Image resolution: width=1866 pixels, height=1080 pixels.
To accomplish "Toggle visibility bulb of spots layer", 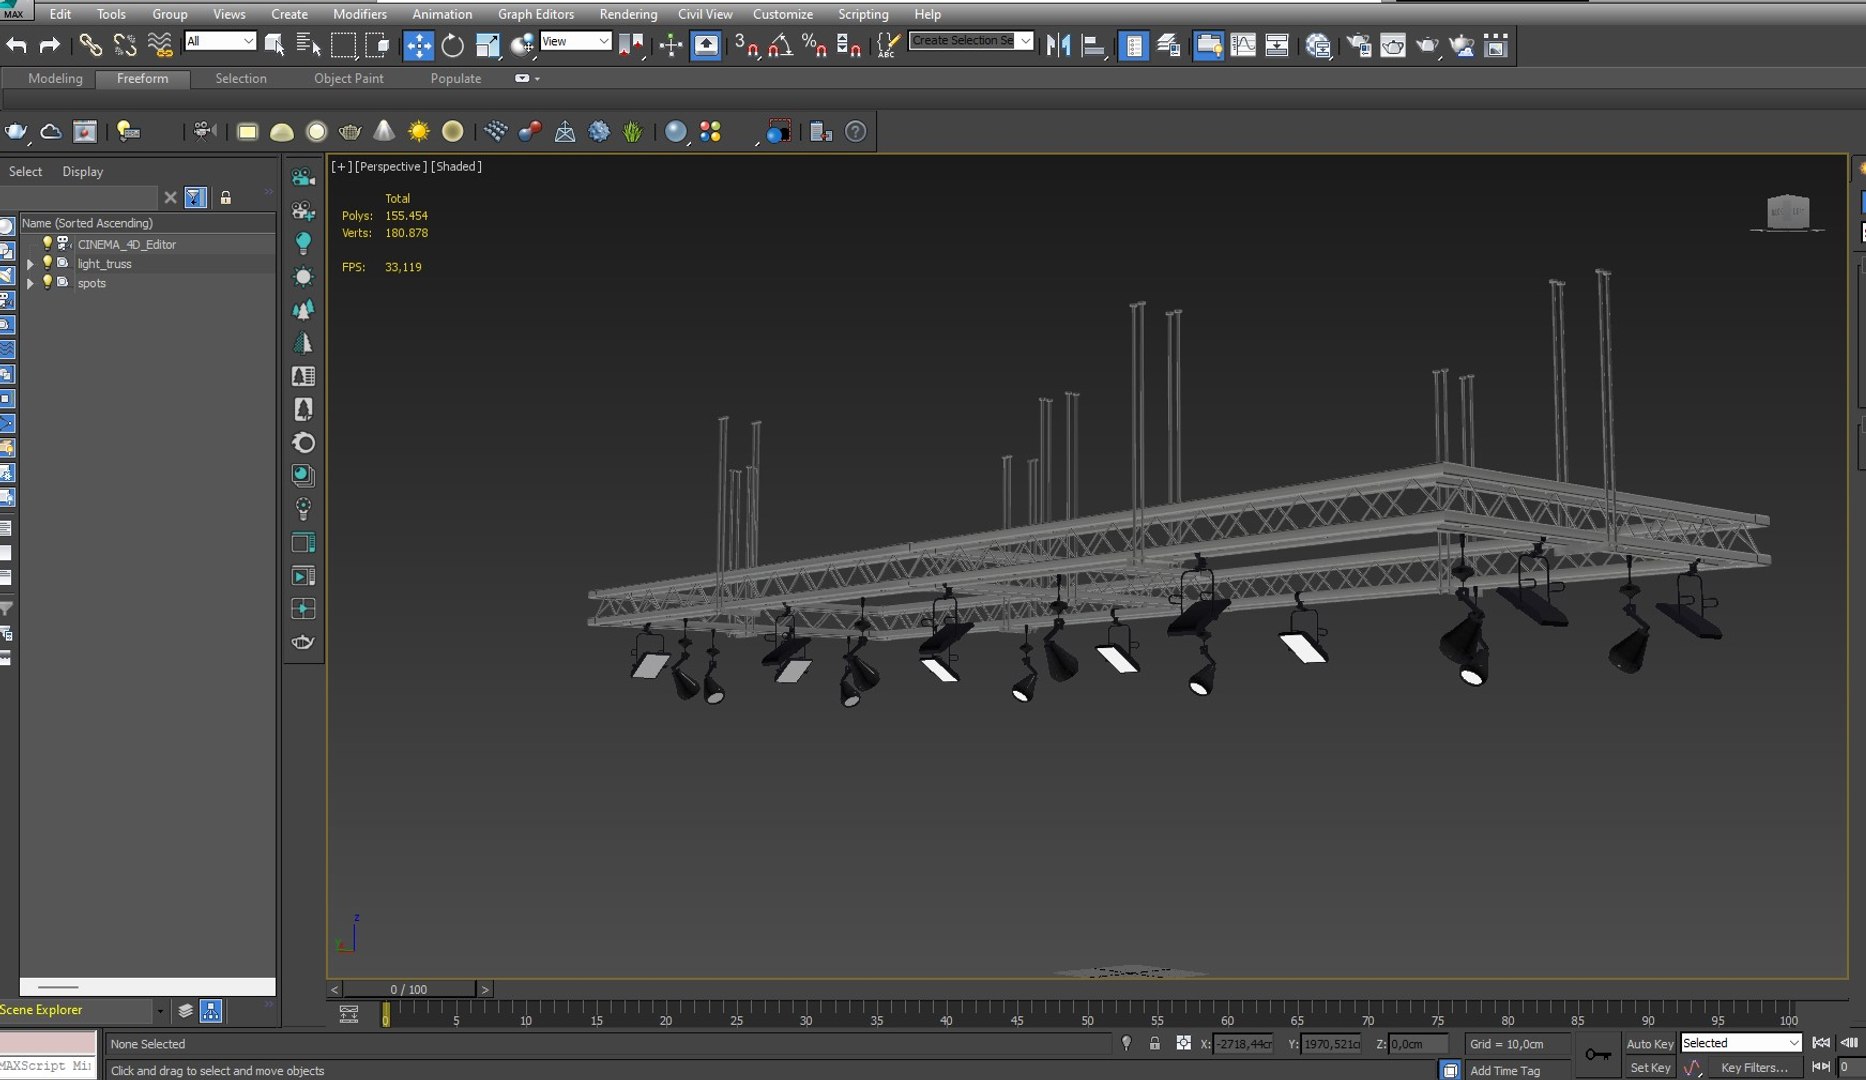I will (x=47, y=283).
